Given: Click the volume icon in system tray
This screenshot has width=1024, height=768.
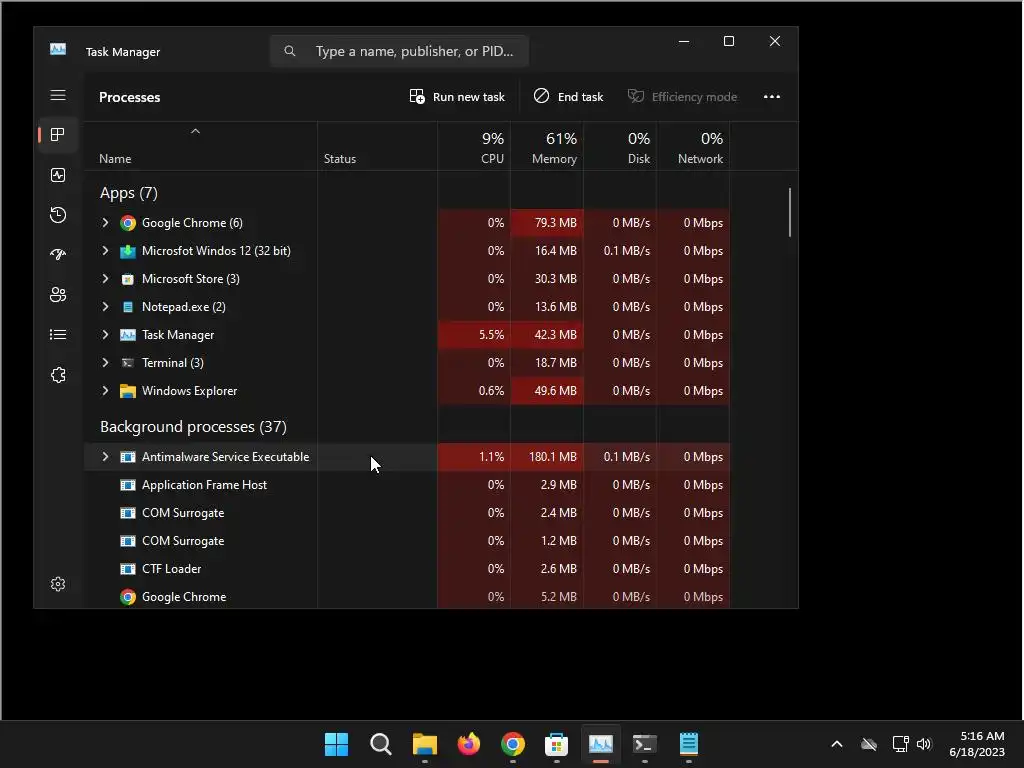Looking at the screenshot, I should pyautogui.click(x=924, y=744).
